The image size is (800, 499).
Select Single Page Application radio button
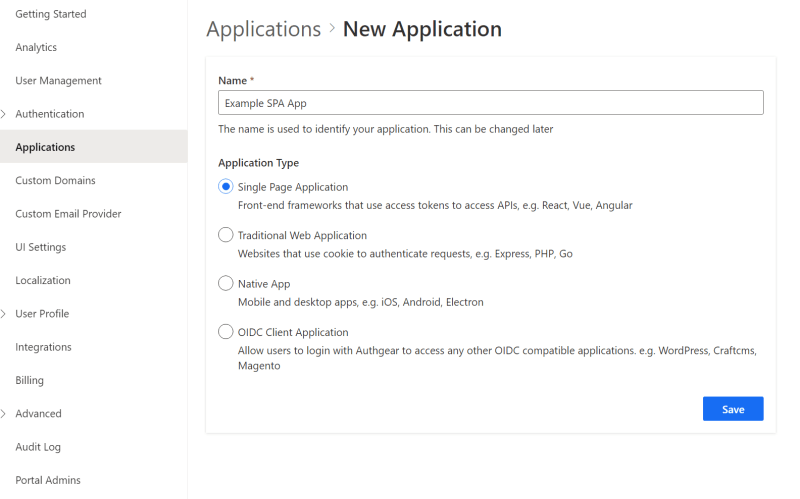pyautogui.click(x=226, y=187)
